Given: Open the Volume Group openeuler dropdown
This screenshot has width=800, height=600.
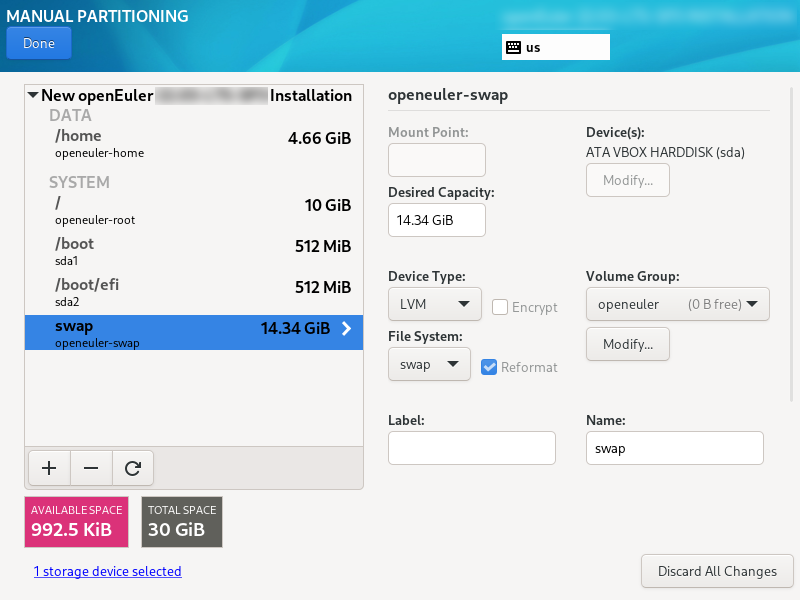Looking at the screenshot, I should tap(677, 304).
